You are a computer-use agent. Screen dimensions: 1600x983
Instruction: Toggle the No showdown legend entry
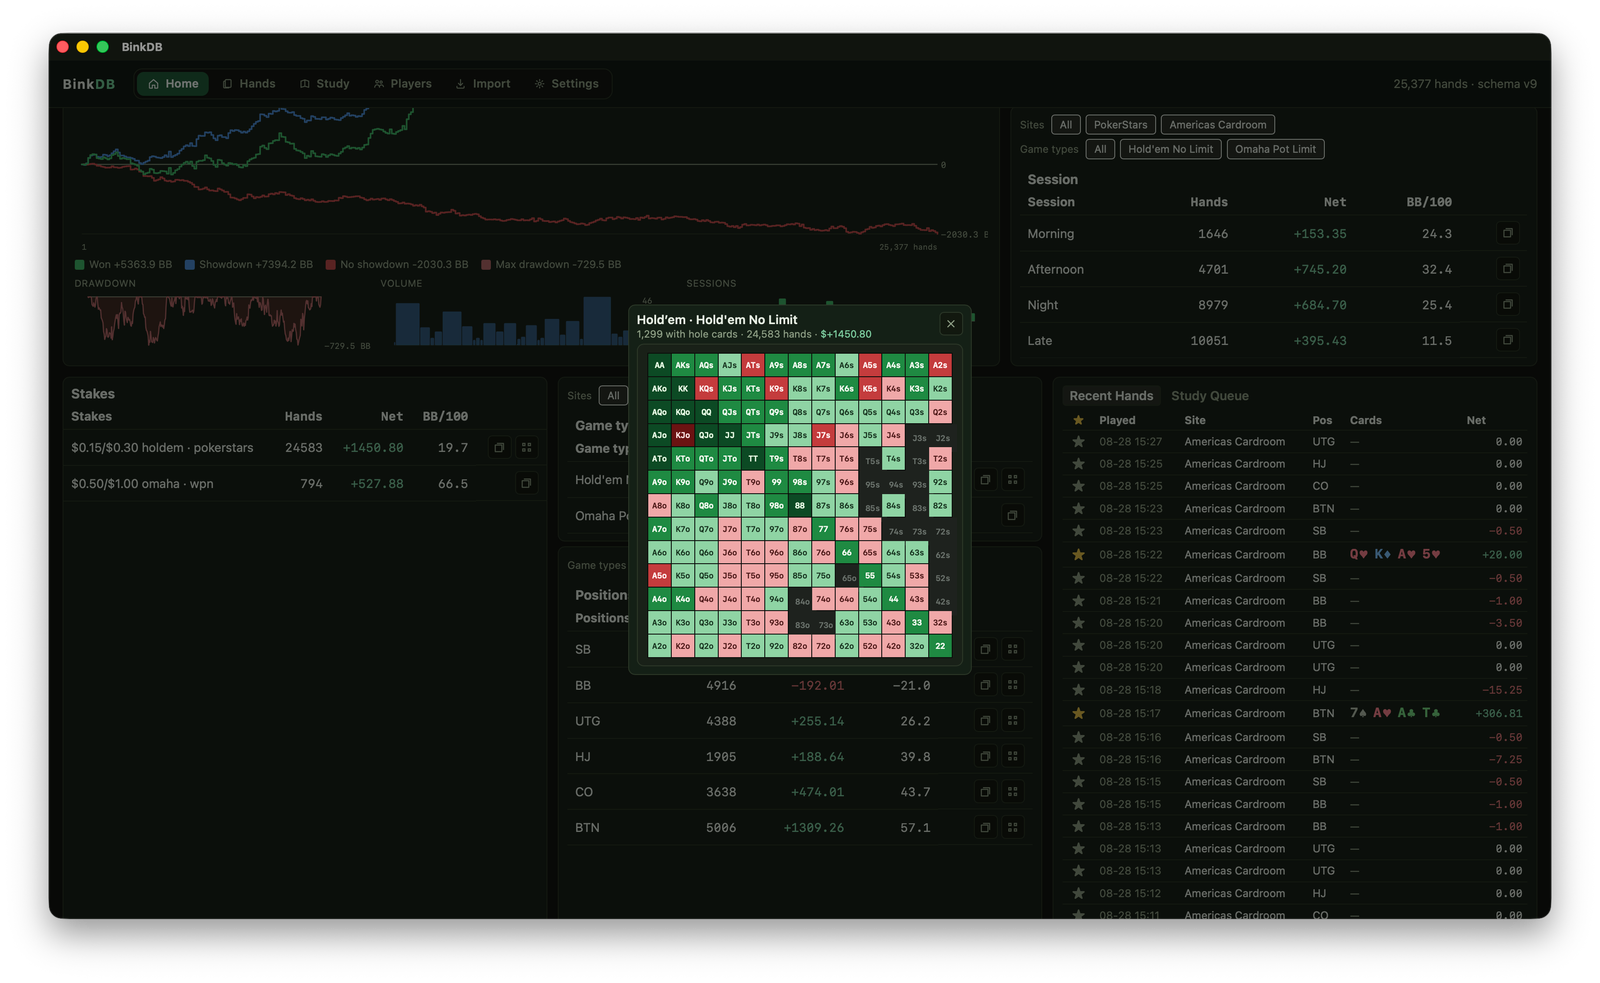coord(397,265)
